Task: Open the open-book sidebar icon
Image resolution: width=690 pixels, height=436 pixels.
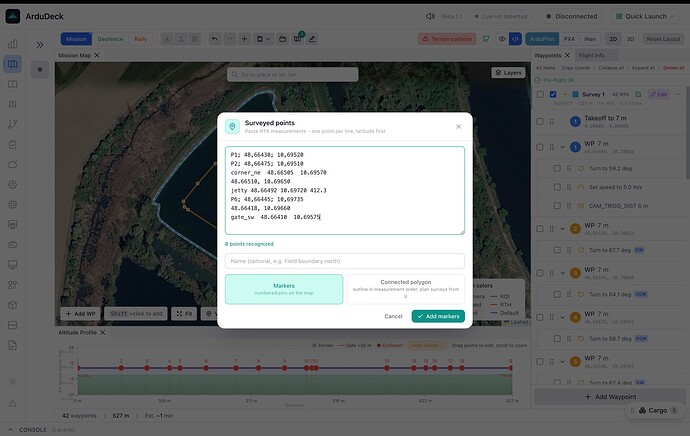Action: pyautogui.click(x=13, y=84)
